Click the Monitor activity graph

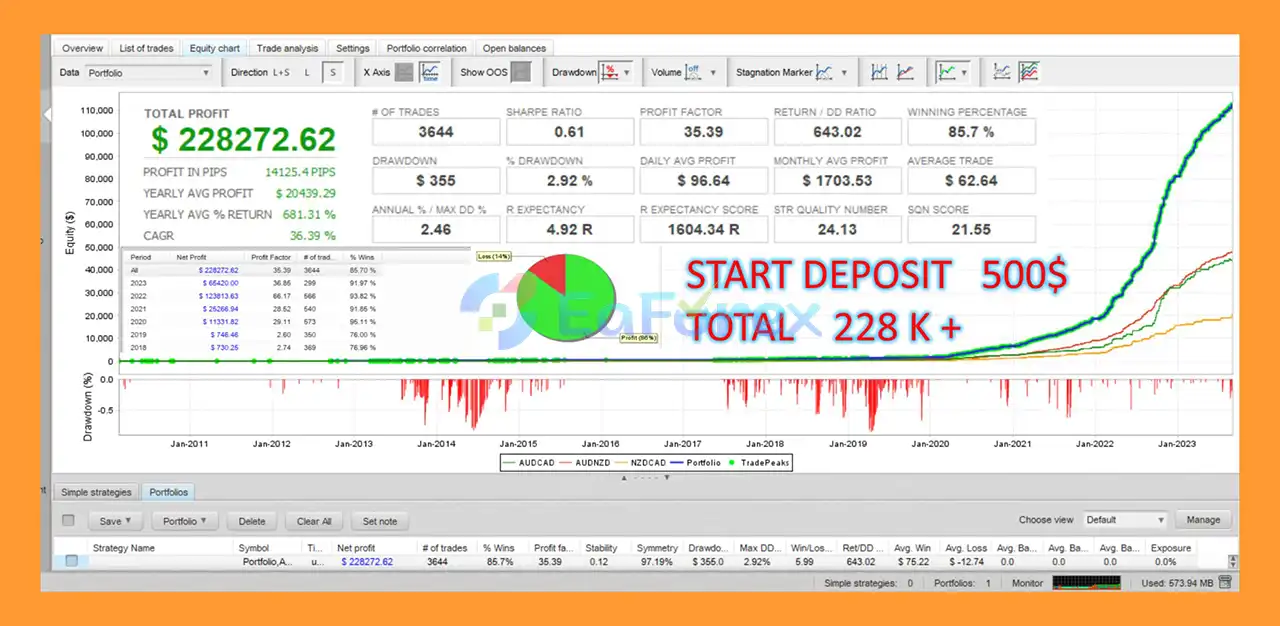click(1087, 582)
